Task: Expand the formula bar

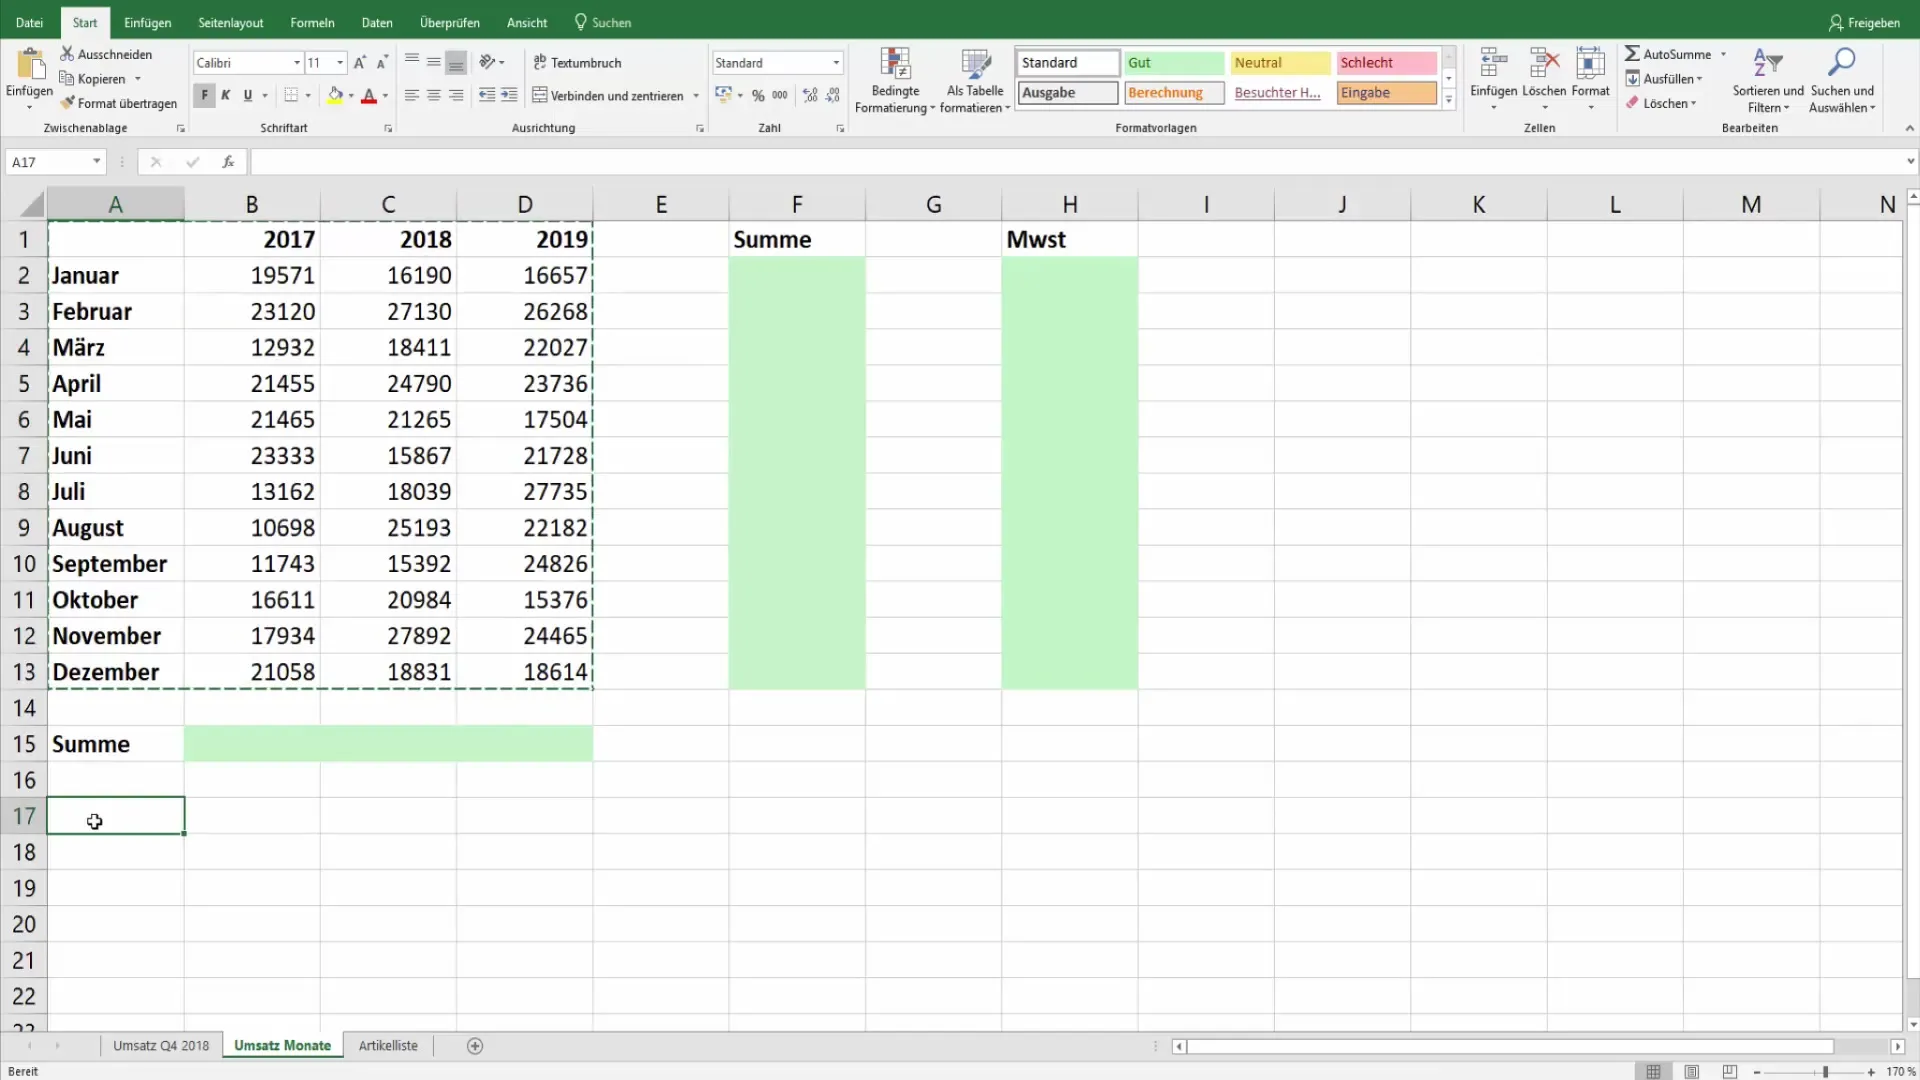Action: tap(1910, 161)
